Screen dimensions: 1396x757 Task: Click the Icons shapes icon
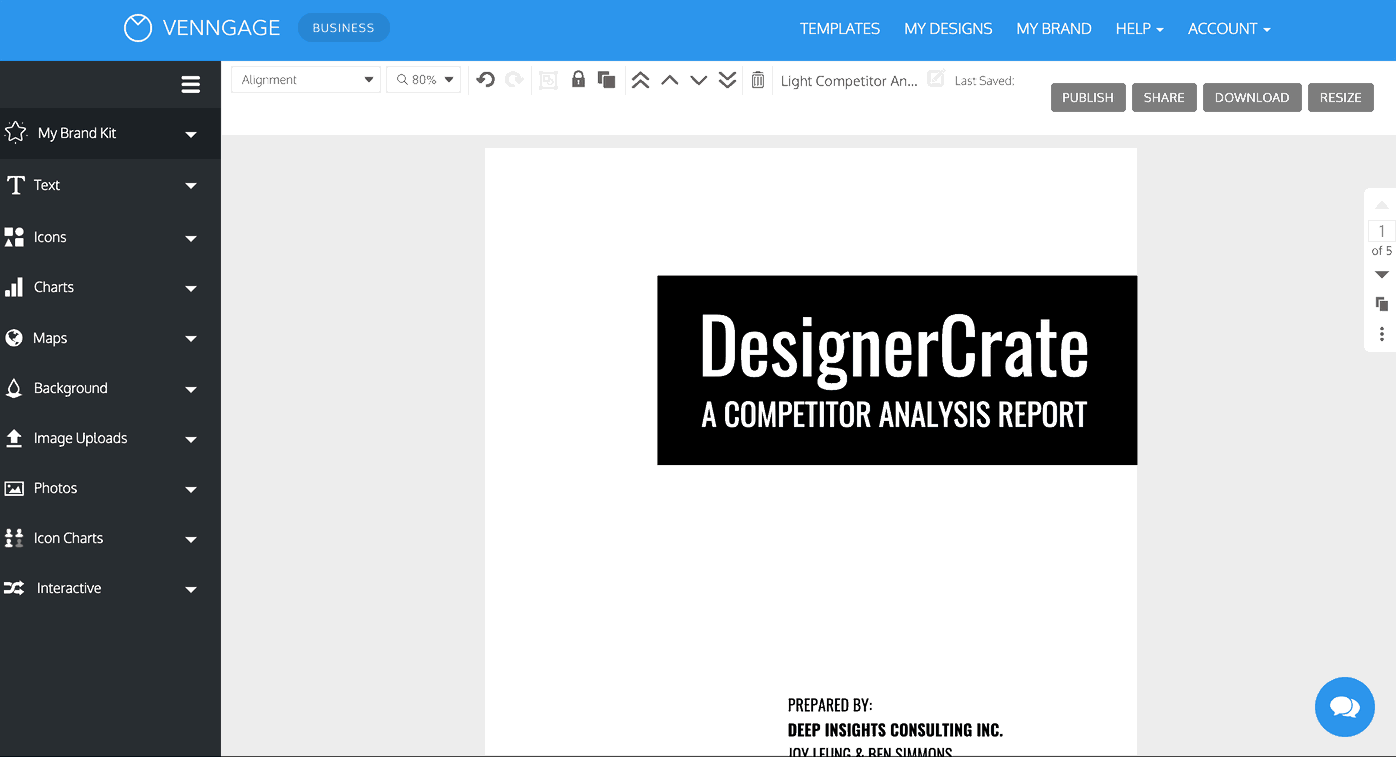(14, 237)
